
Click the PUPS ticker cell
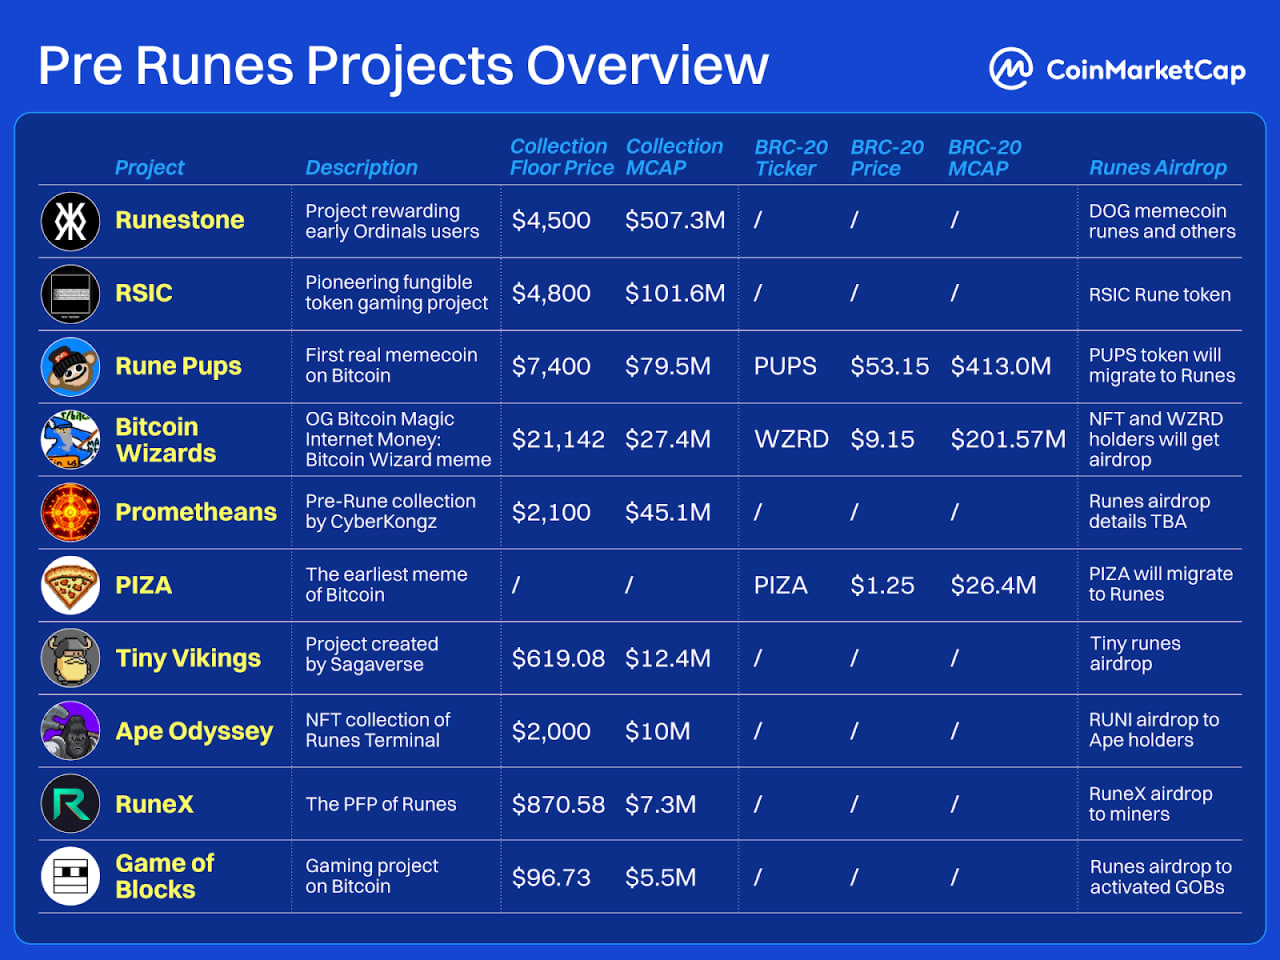point(785,366)
